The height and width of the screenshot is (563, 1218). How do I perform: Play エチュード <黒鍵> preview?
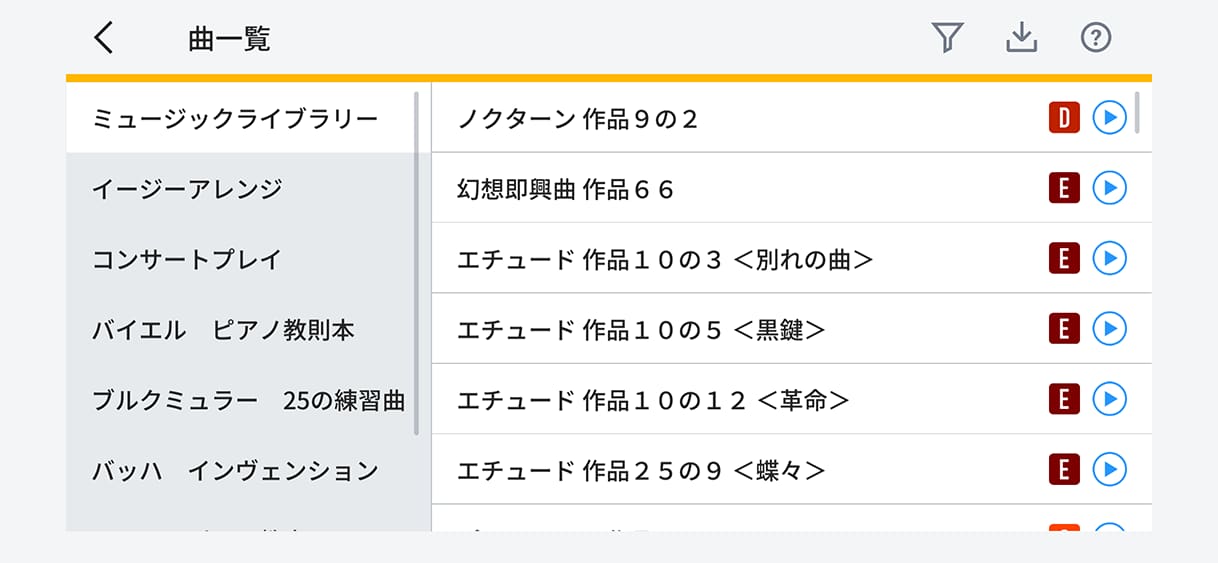[x=1109, y=329]
